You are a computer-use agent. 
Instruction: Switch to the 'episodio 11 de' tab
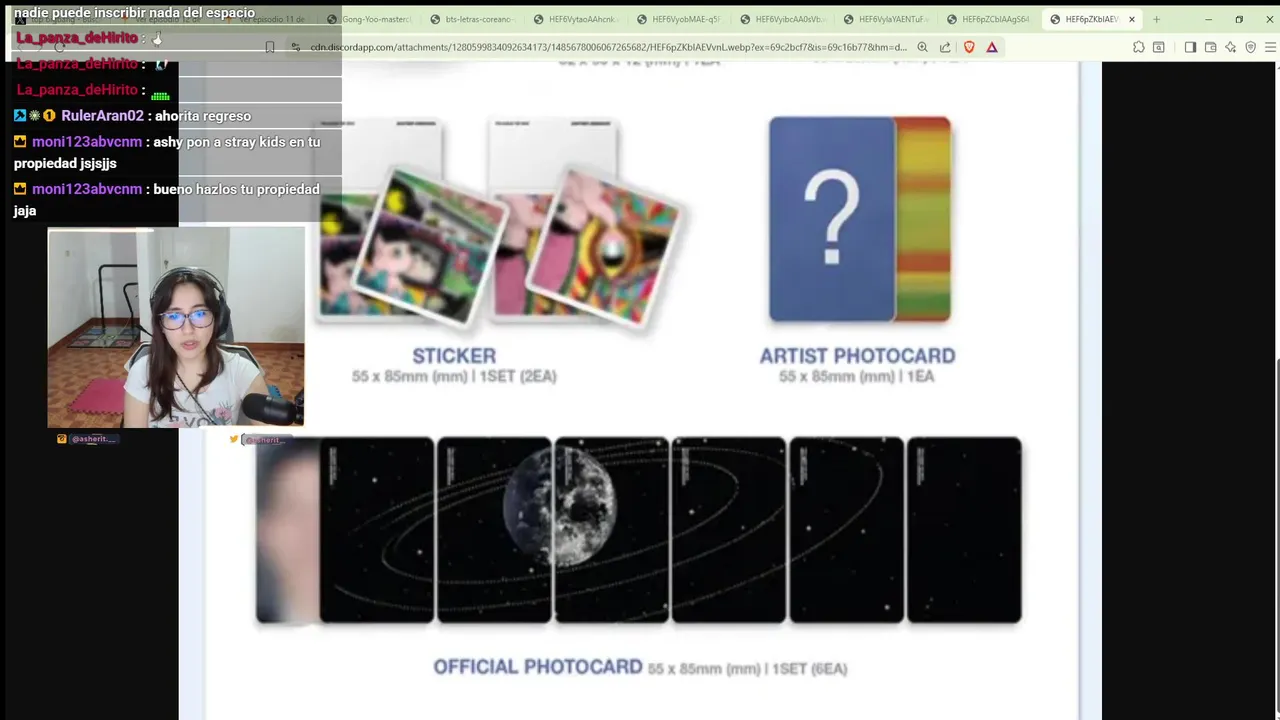click(265, 19)
